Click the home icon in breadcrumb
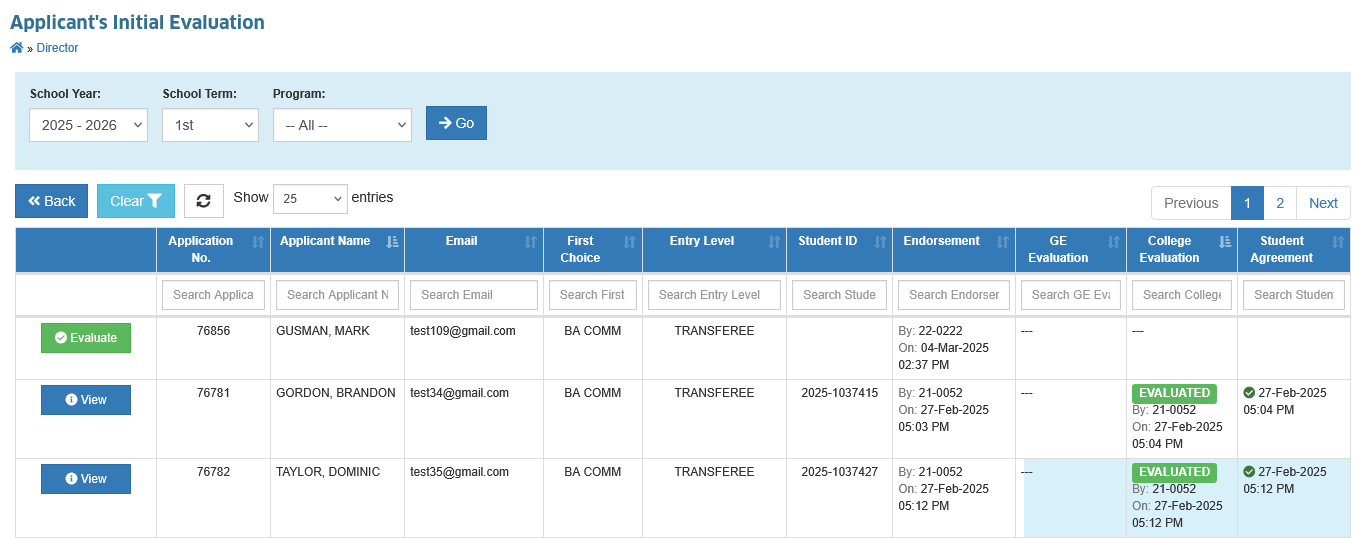Image resolution: width=1366 pixels, height=538 pixels. 16,48
